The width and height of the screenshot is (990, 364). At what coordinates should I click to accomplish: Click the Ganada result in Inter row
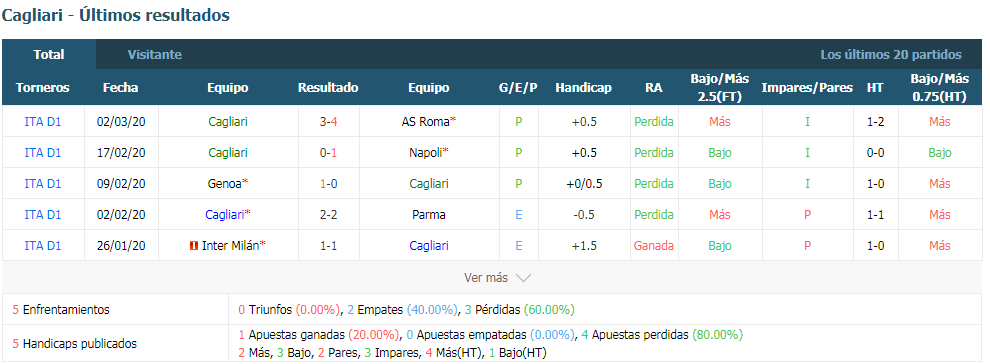point(654,246)
